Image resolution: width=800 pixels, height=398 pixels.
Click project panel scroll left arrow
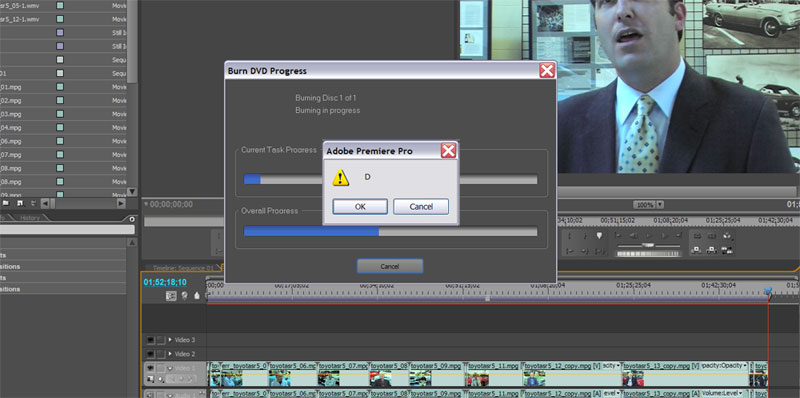[45, 203]
